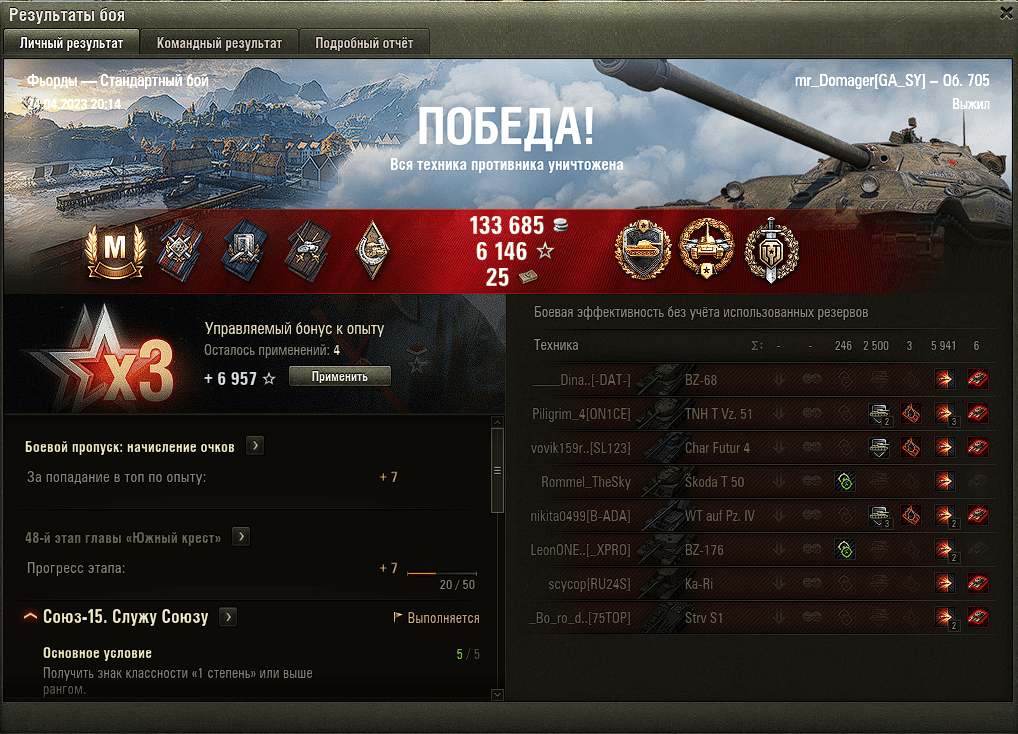Click the critical hit icon for TNH T Vz. 51

point(911,413)
